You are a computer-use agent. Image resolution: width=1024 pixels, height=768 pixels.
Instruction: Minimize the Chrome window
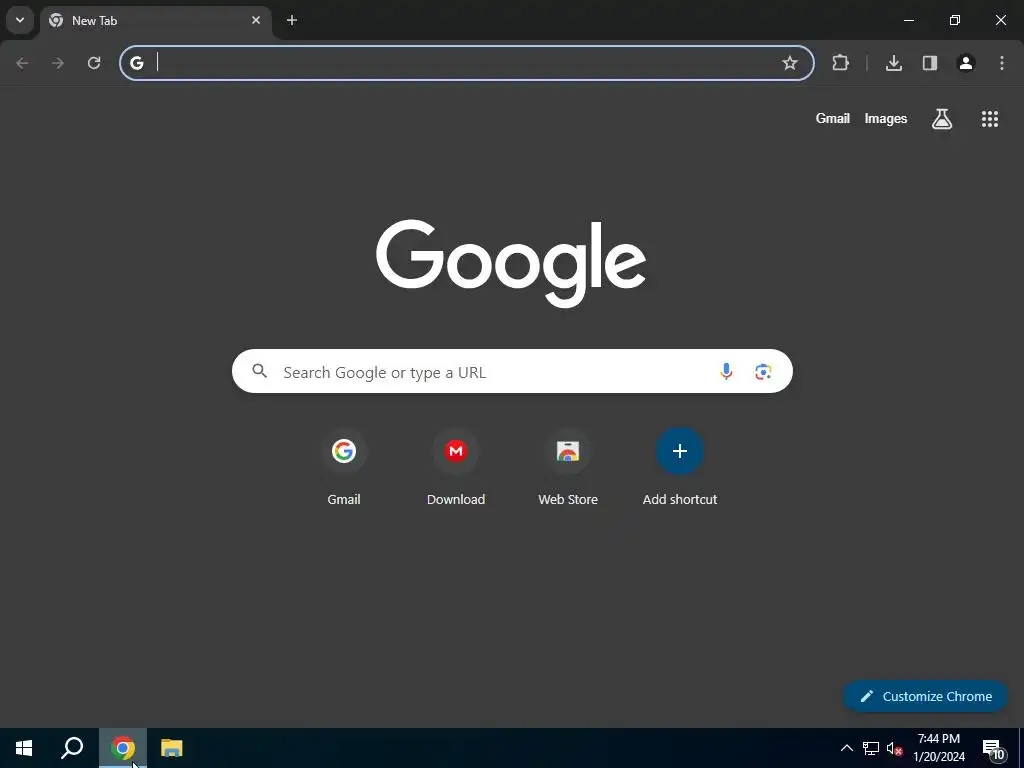tap(908, 20)
